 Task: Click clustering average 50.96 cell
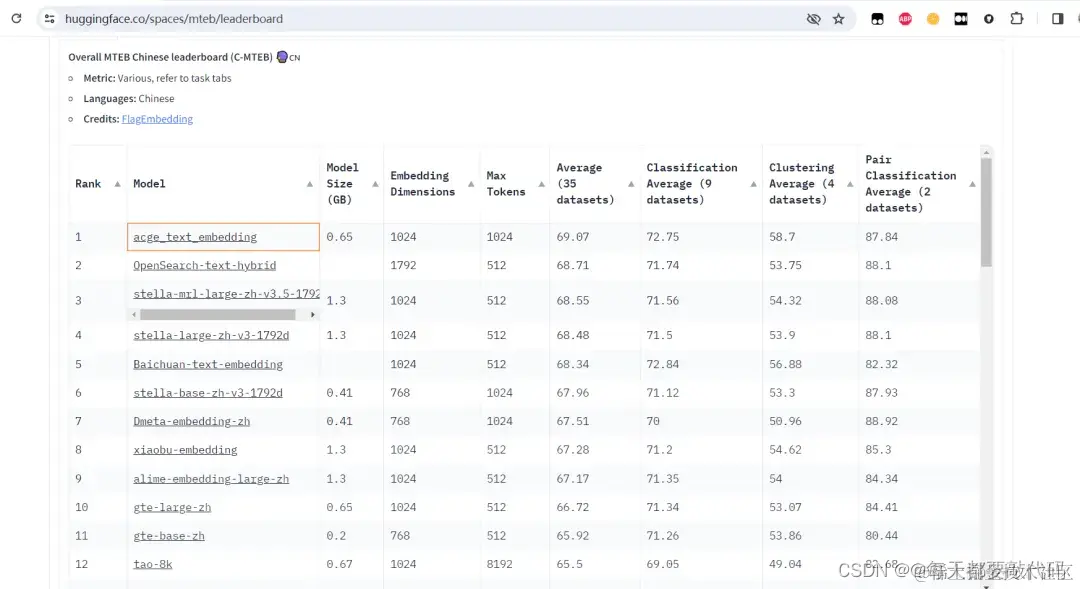pos(785,422)
